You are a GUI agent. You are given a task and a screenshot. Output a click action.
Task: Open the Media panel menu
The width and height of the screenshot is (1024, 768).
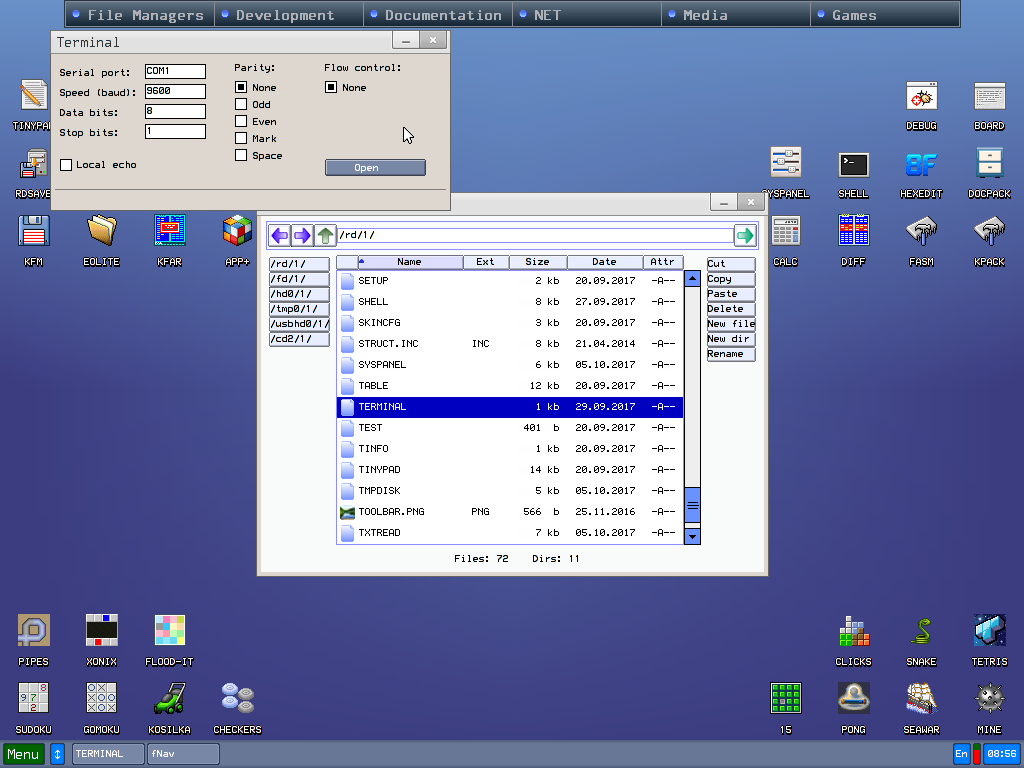coord(705,15)
